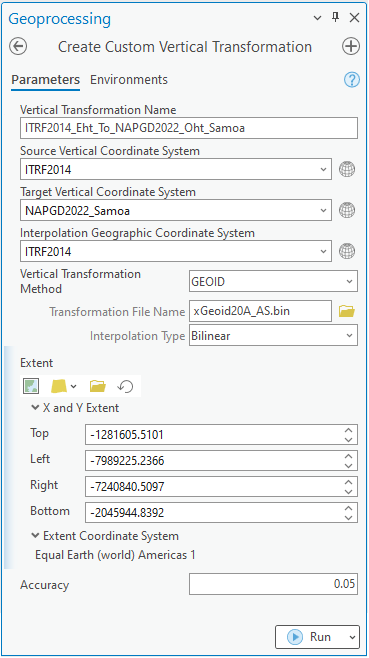Viewport: 369px width, 658px height.
Task: Open the Vertical Transformation Method dropdown
Action: coord(273,282)
